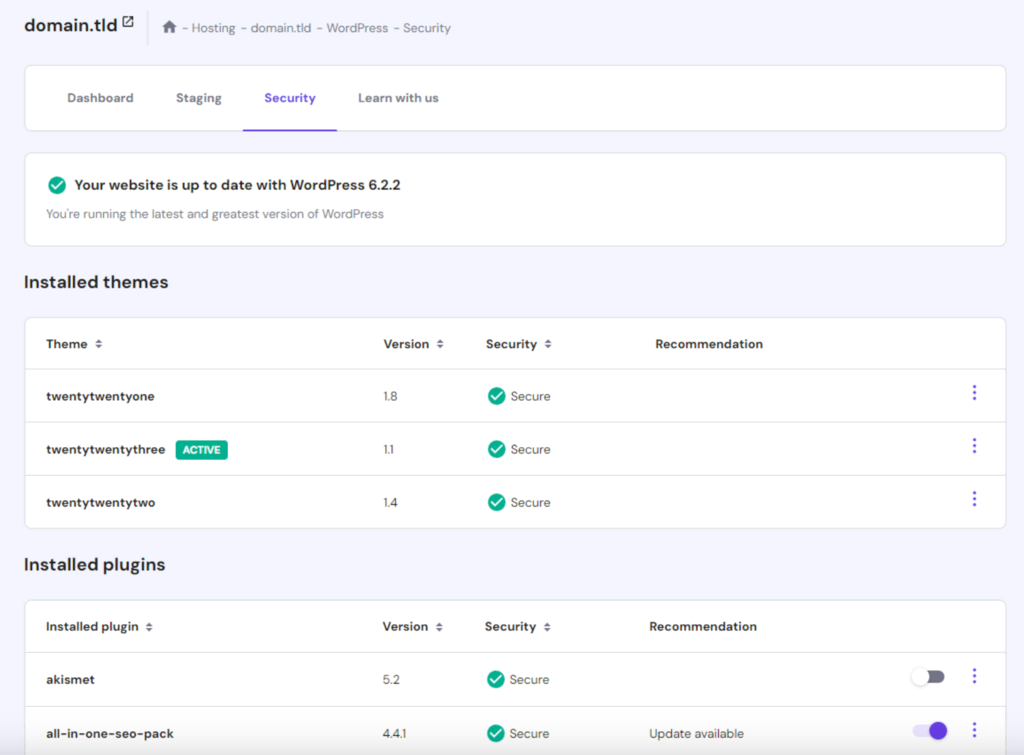The width and height of the screenshot is (1024, 755).
Task: Open domain.tld external link icon
Action: (128, 22)
